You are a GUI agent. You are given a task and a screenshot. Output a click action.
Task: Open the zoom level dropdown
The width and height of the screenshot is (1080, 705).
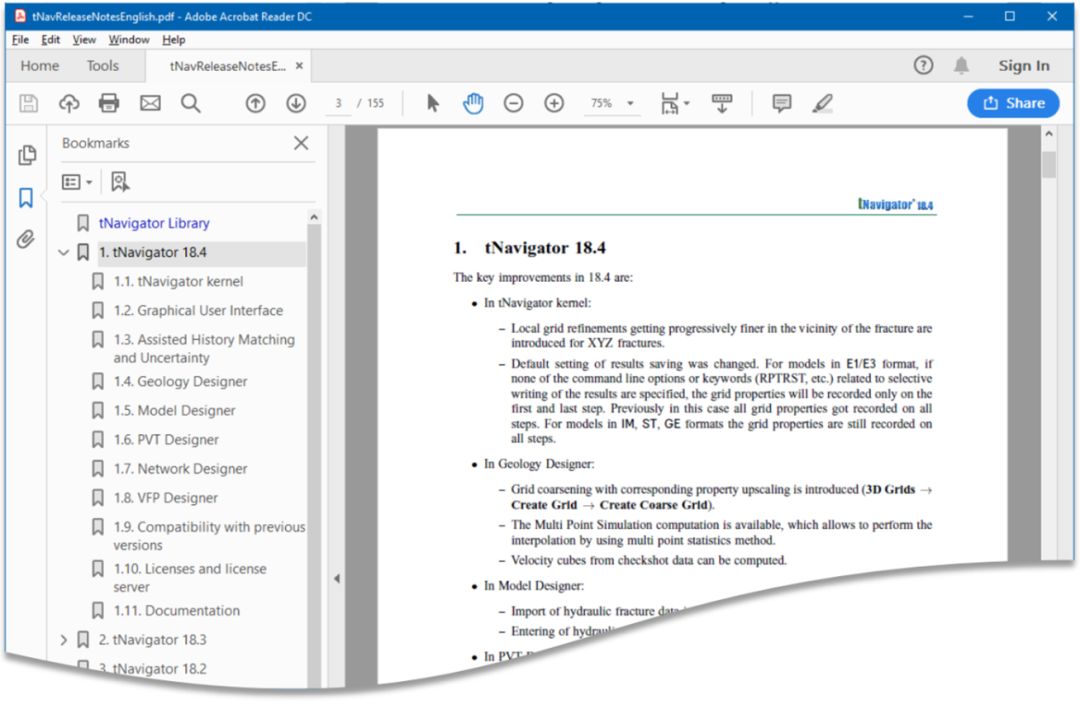pos(630,103)
